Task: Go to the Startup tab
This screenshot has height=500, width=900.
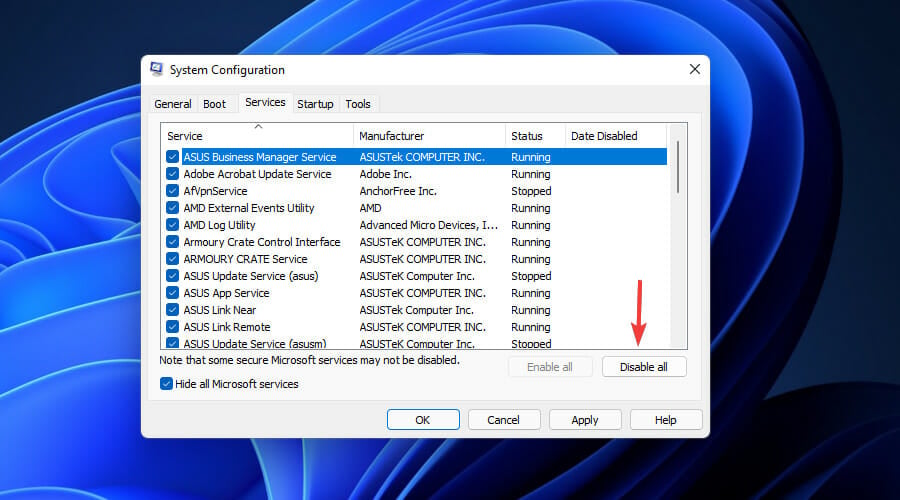Action: [315, 104]
